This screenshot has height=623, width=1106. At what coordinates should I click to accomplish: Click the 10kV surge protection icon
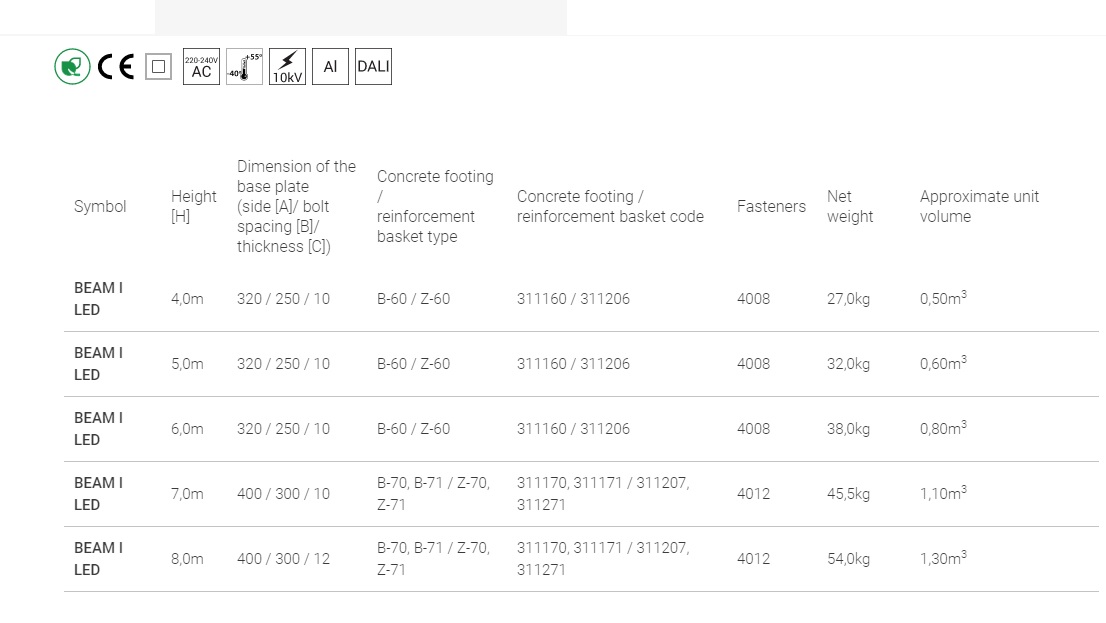pos(287,67)
